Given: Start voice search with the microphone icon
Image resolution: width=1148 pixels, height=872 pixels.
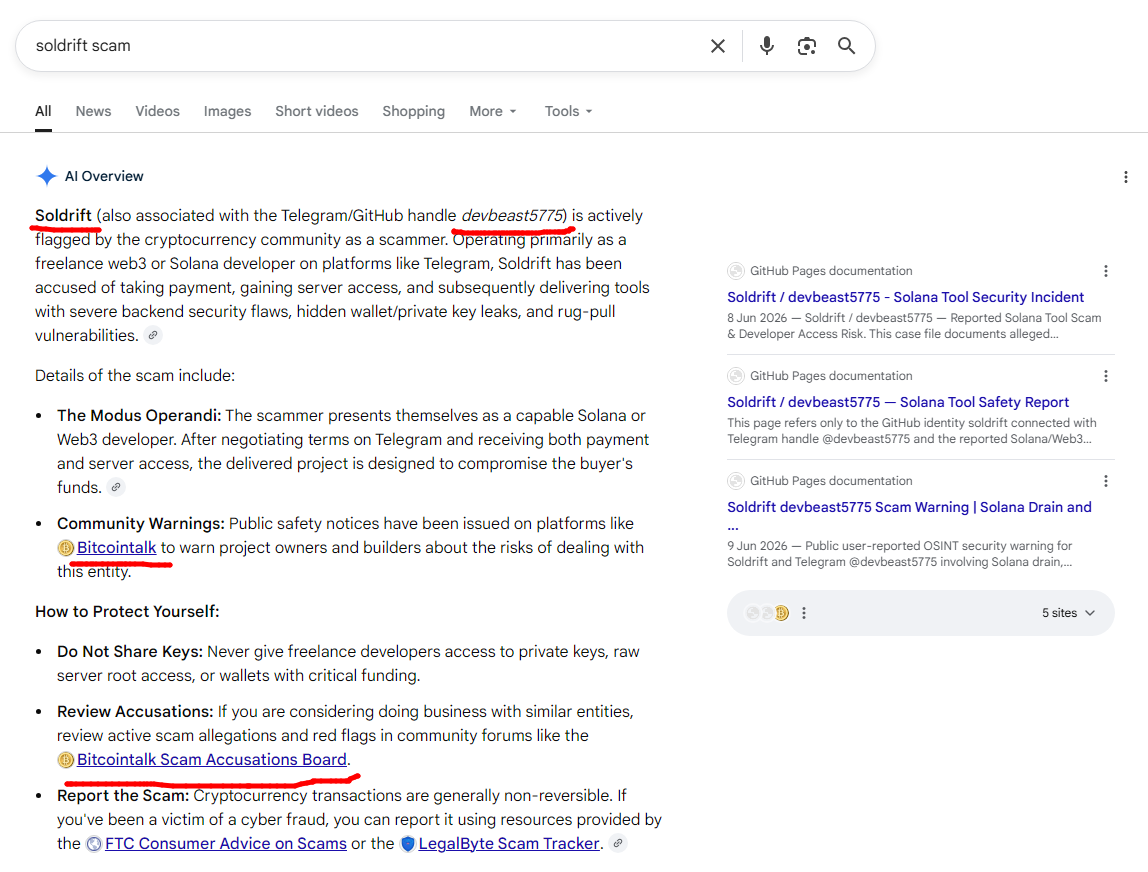Looking at the screenshot, I should [x=767, y=46].
